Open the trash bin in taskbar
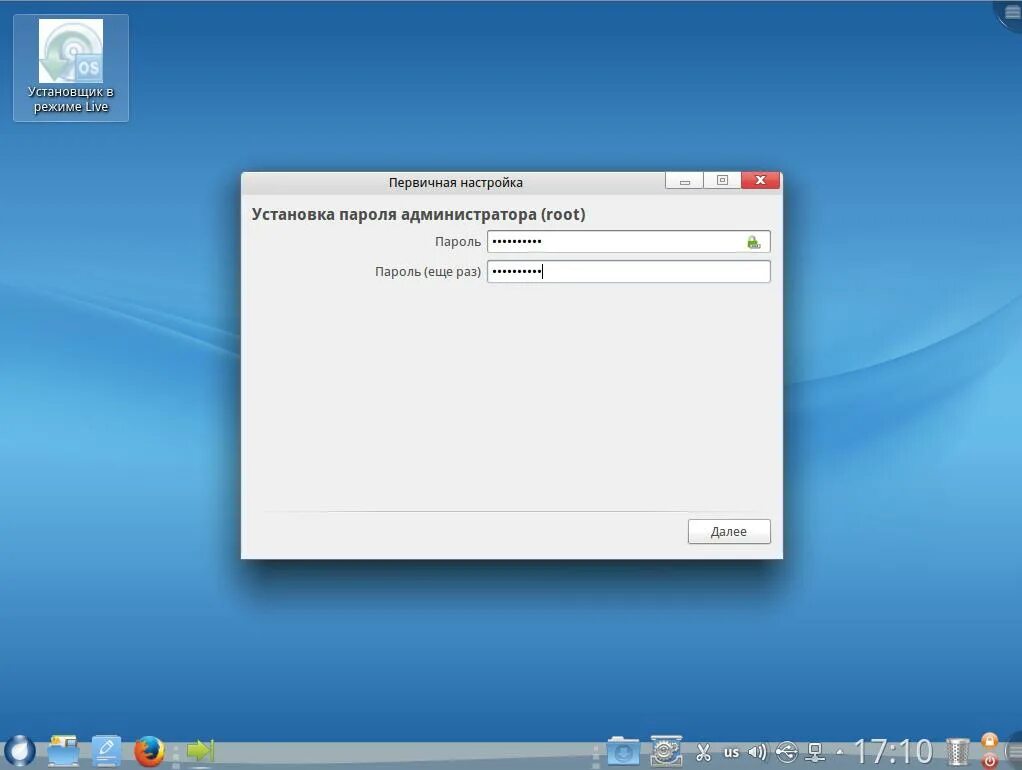 tap(958, 752)
